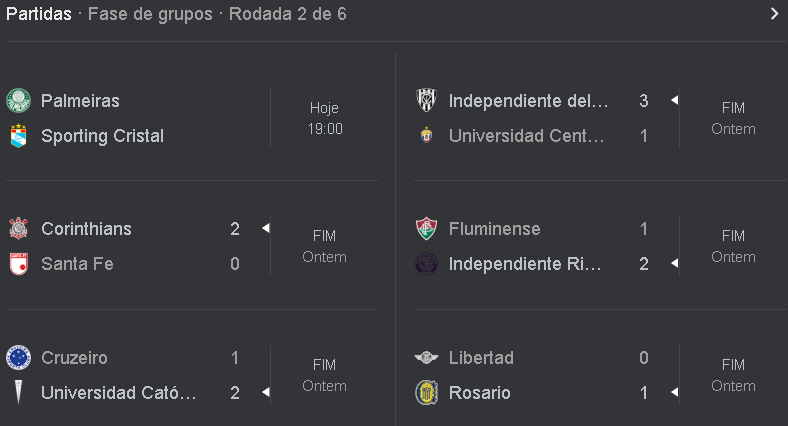This screenshot has height=426, width=788.
Task: Click the Independiente del Valle crest
Action: tap(426, 100)
